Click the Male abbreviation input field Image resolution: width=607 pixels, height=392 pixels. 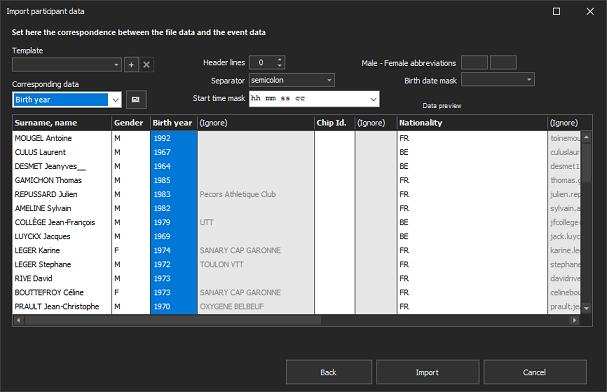click(474, 62)
